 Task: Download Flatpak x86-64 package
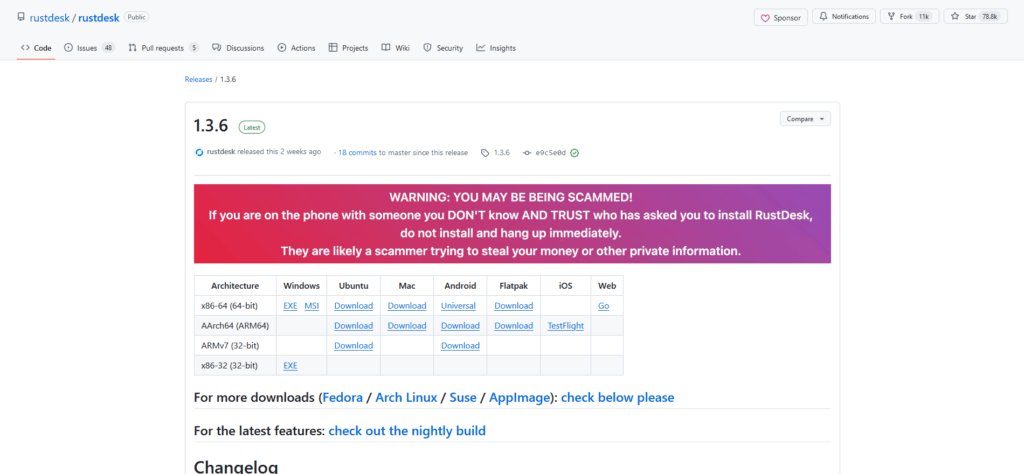pos(513,306)
